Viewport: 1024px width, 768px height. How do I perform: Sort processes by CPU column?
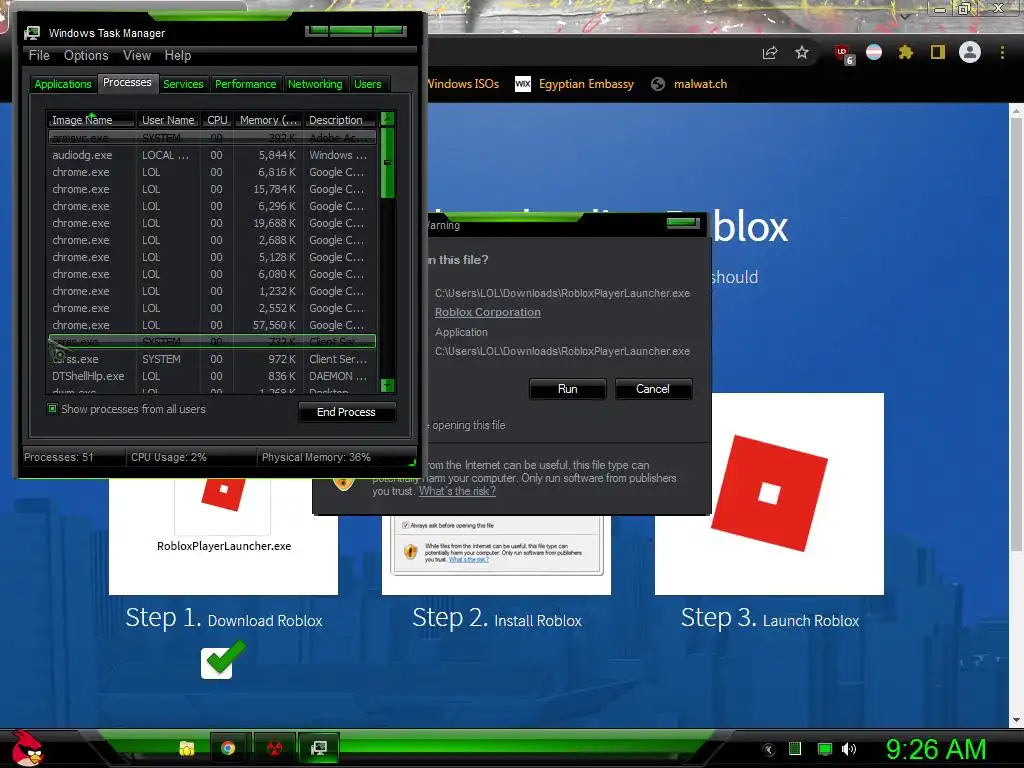(217, 120)
